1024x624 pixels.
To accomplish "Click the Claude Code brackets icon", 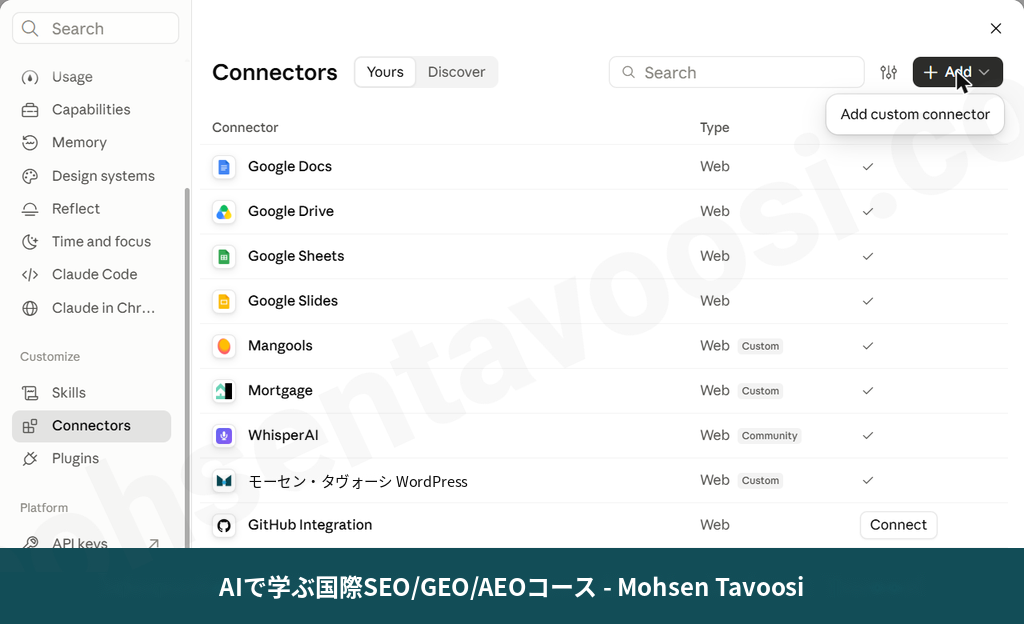I will point(30,275).
